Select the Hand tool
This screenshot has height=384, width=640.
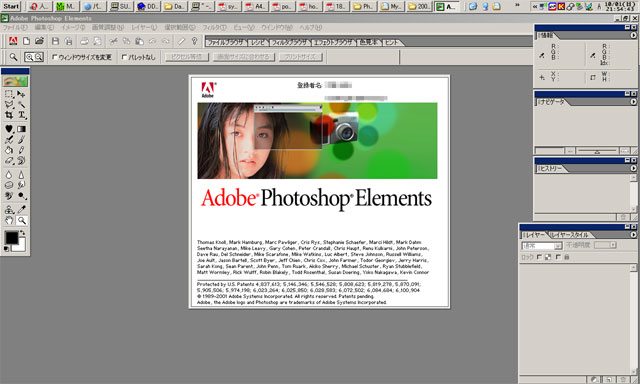(9, 220)
